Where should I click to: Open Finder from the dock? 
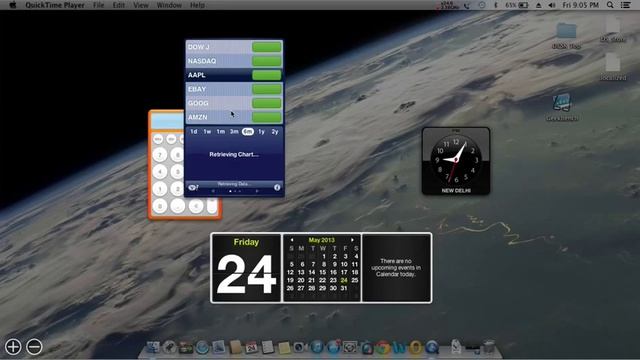coord(153,347)
